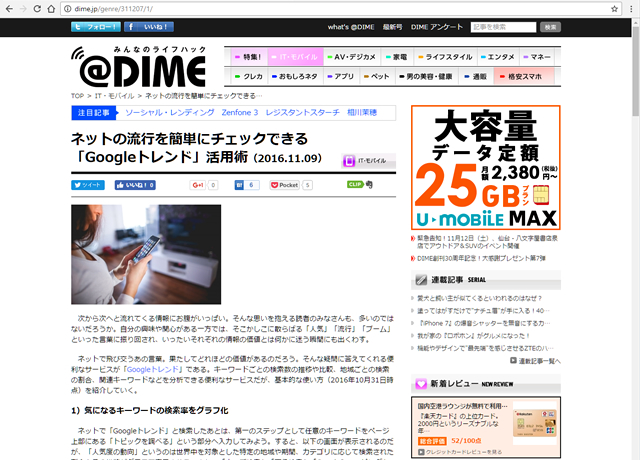Select the ライフスタイル navigation tab
Screen dimensions: 640x460
449,57
